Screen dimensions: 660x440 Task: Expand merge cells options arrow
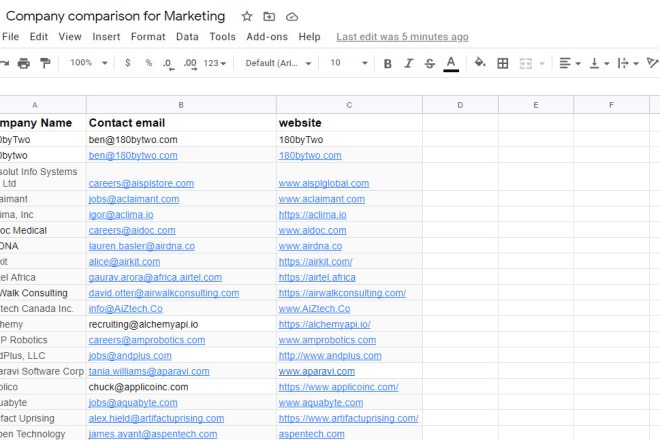pyautogui.click(x=542, y=64)
